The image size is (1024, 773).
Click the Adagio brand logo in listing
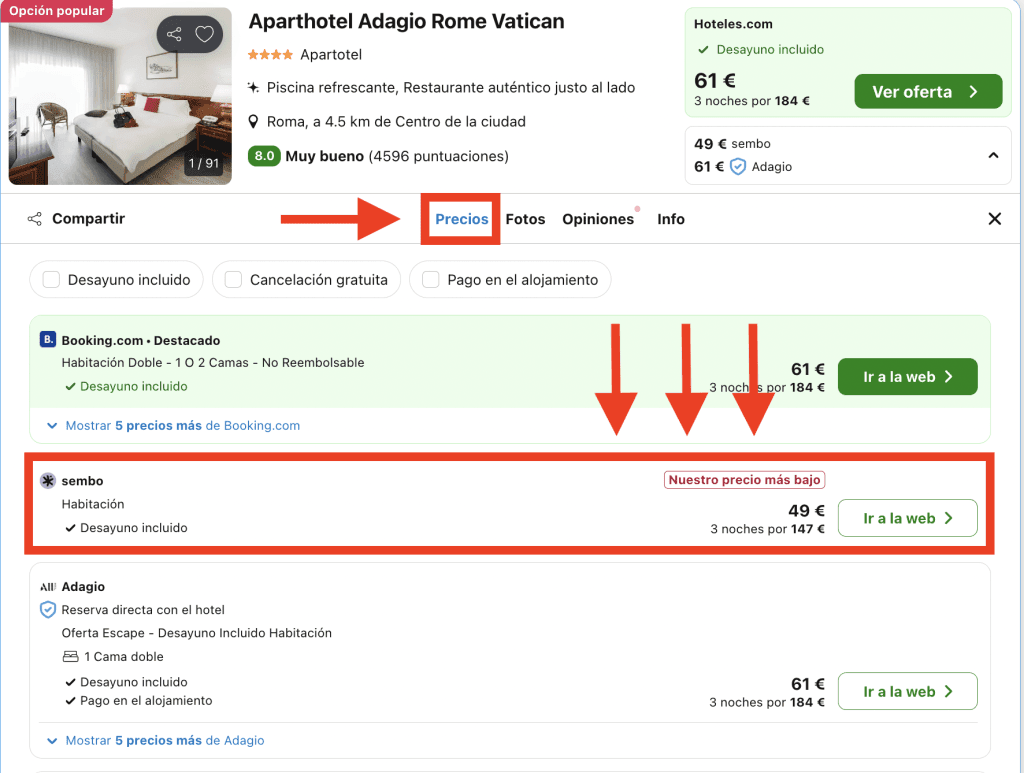48,587
